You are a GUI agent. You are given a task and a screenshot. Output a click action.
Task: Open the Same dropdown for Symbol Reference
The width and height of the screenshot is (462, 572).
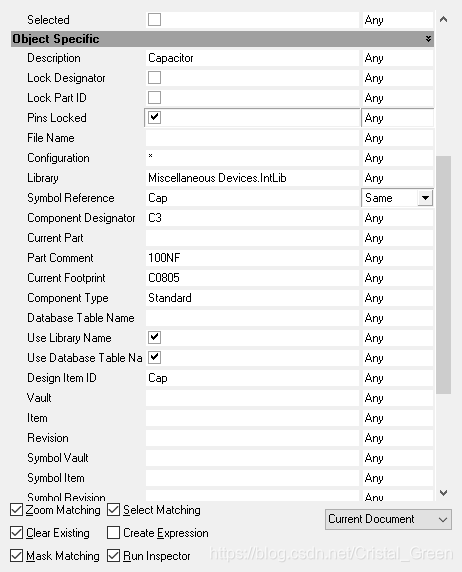[x=425, y=198]
